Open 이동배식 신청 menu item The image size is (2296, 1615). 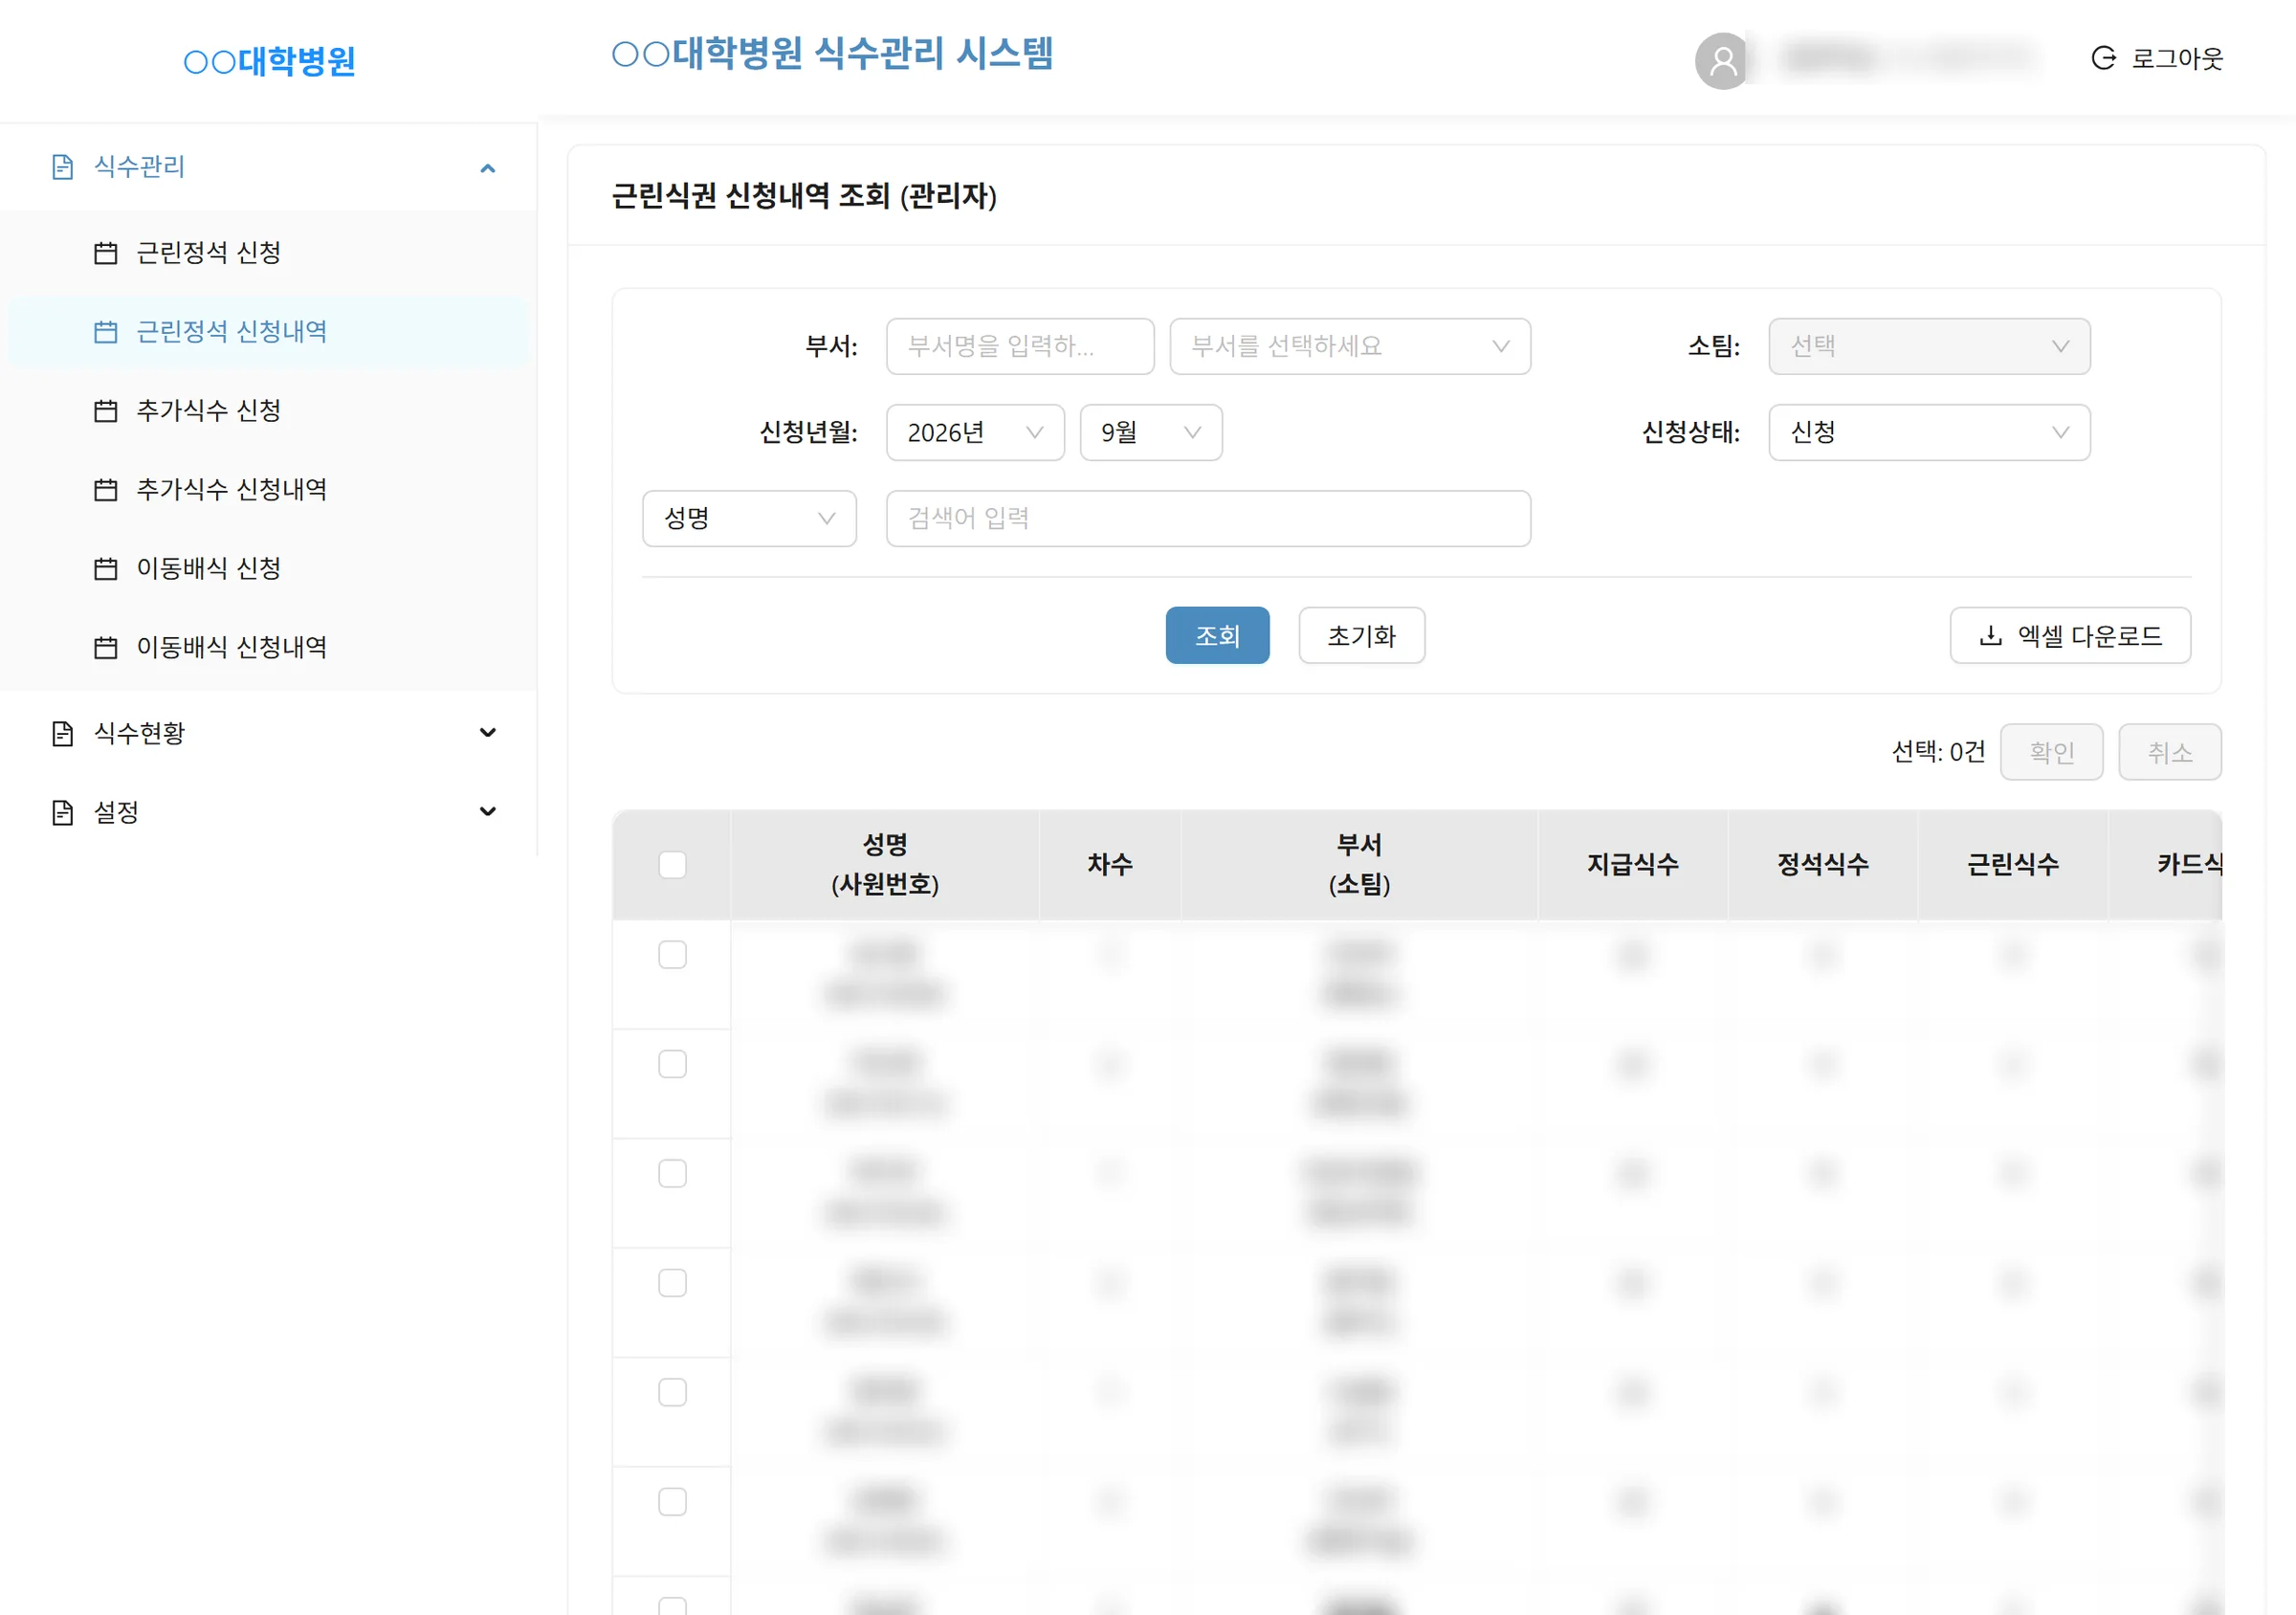(x=268, y=569)
